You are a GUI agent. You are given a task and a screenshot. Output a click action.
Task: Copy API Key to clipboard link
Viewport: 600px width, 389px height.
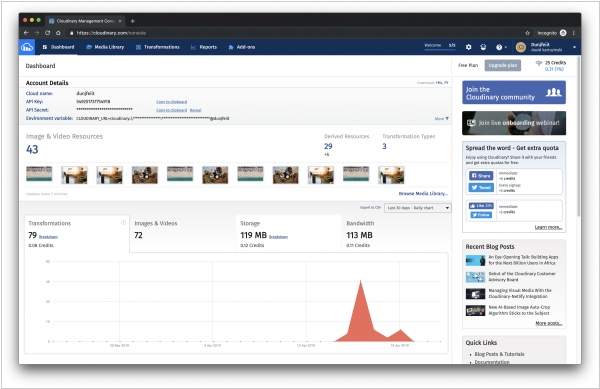pyautogui.click(x=171, y=102)
